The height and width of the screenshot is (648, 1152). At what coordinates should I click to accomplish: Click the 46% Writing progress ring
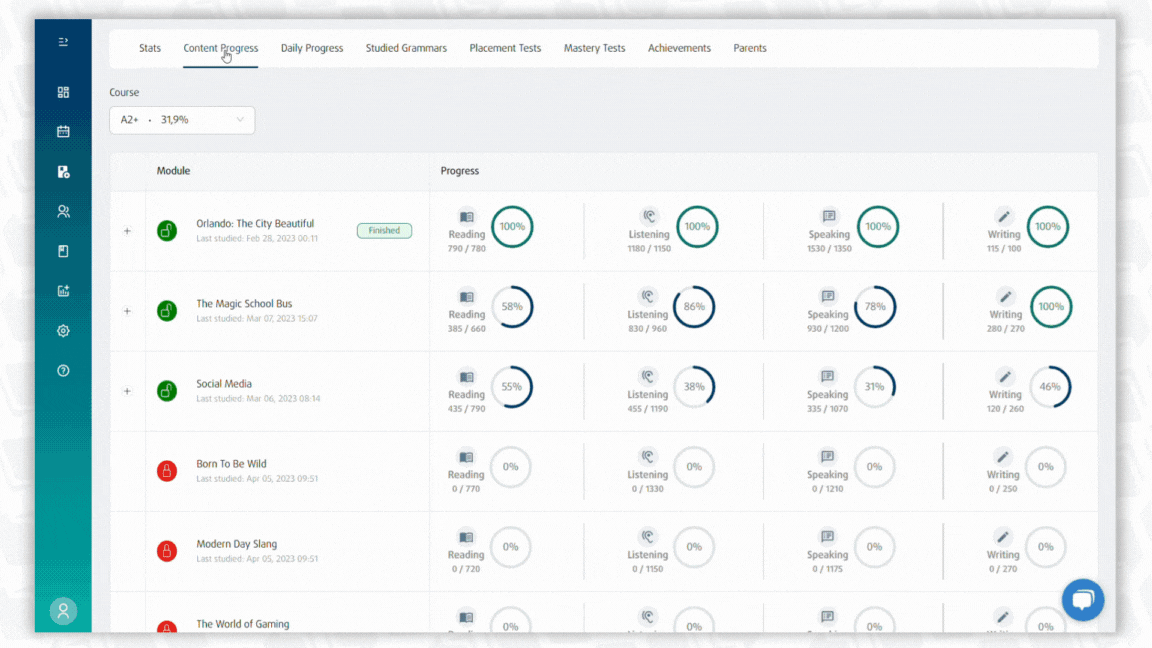[x=1050, y=386]
